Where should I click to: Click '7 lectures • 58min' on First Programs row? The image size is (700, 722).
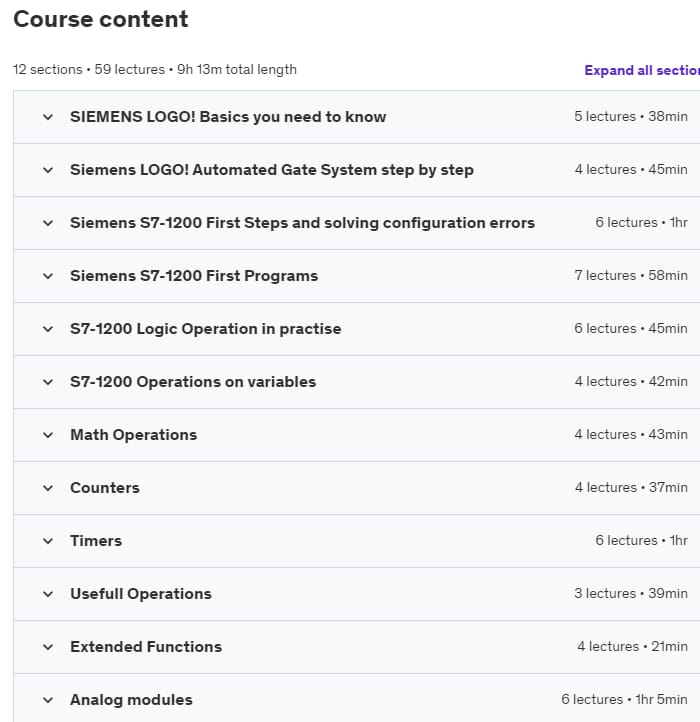coord(630,276)
